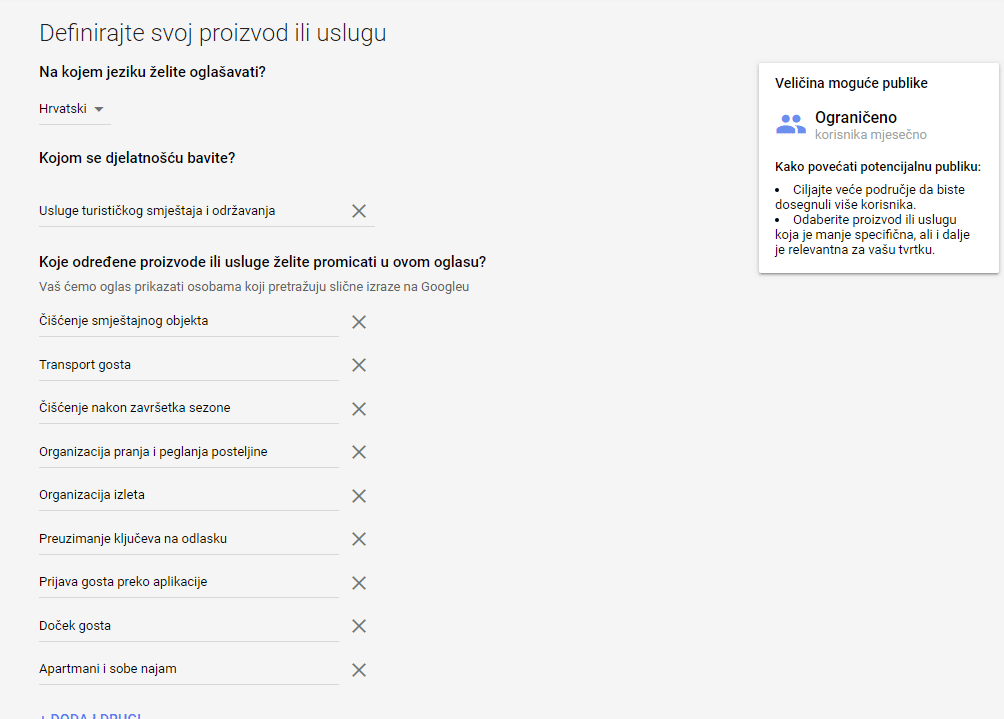Viewport: 1004px width, 719px height.
Task: Remove the "Čišćenje smještajnog objekta" entry
Action: tap(359, 322)
